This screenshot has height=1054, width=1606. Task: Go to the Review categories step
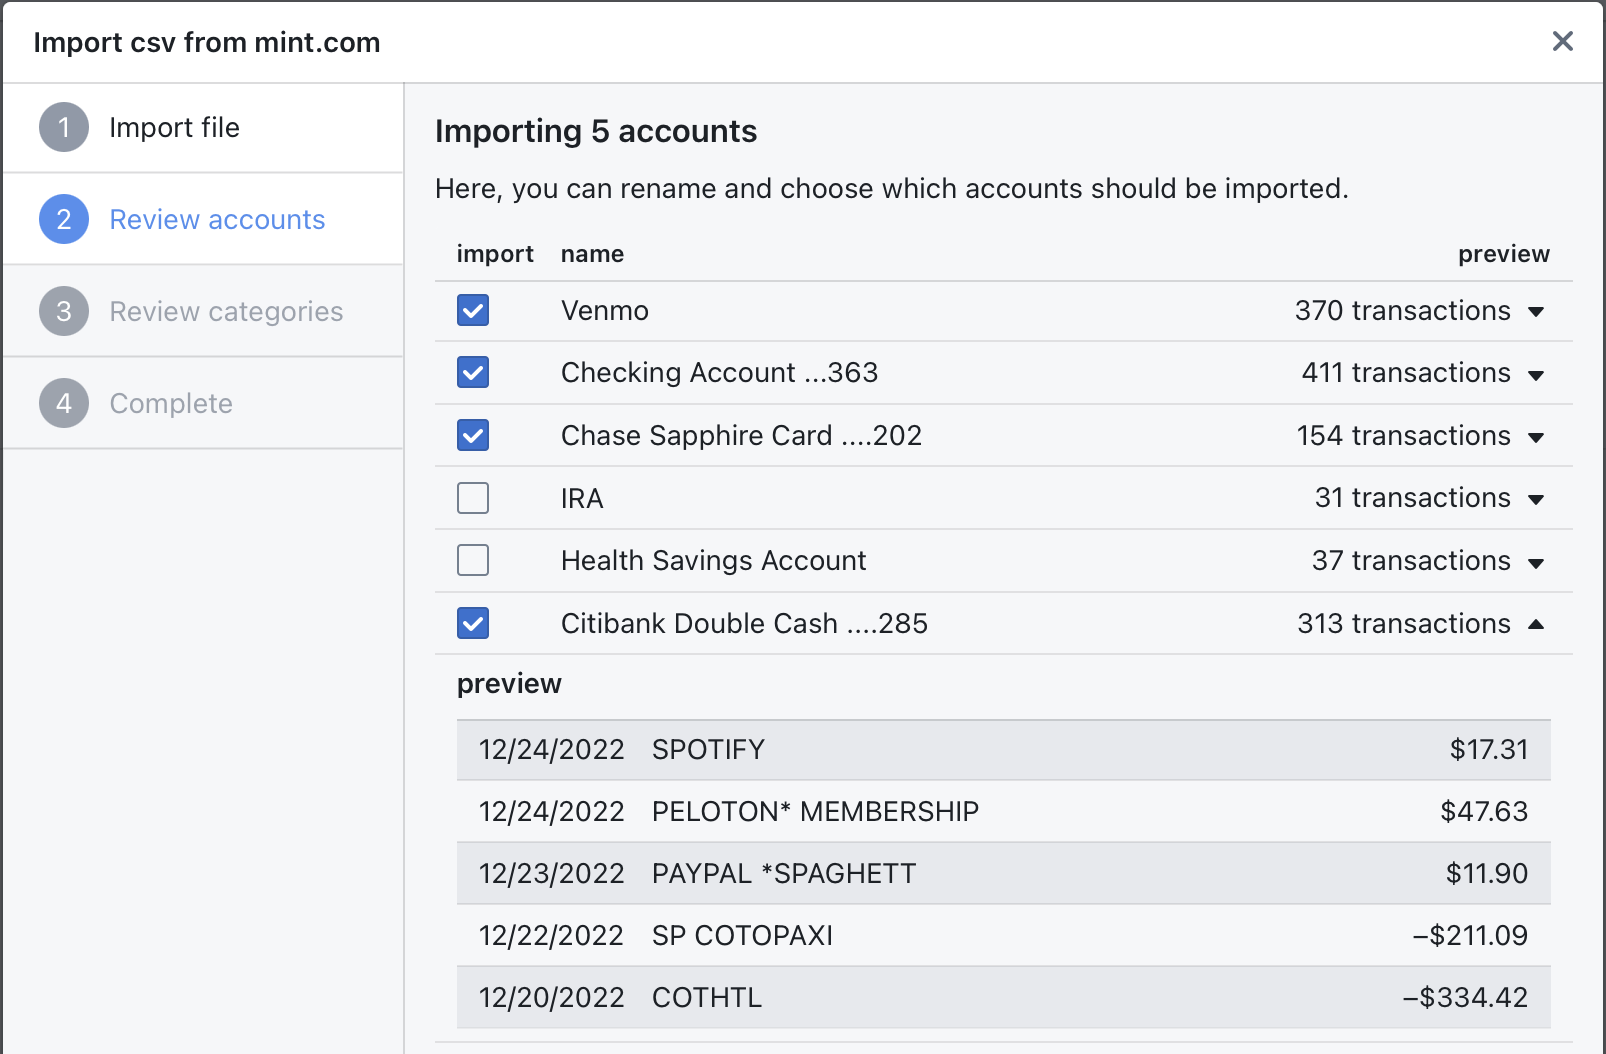[226, 311]
